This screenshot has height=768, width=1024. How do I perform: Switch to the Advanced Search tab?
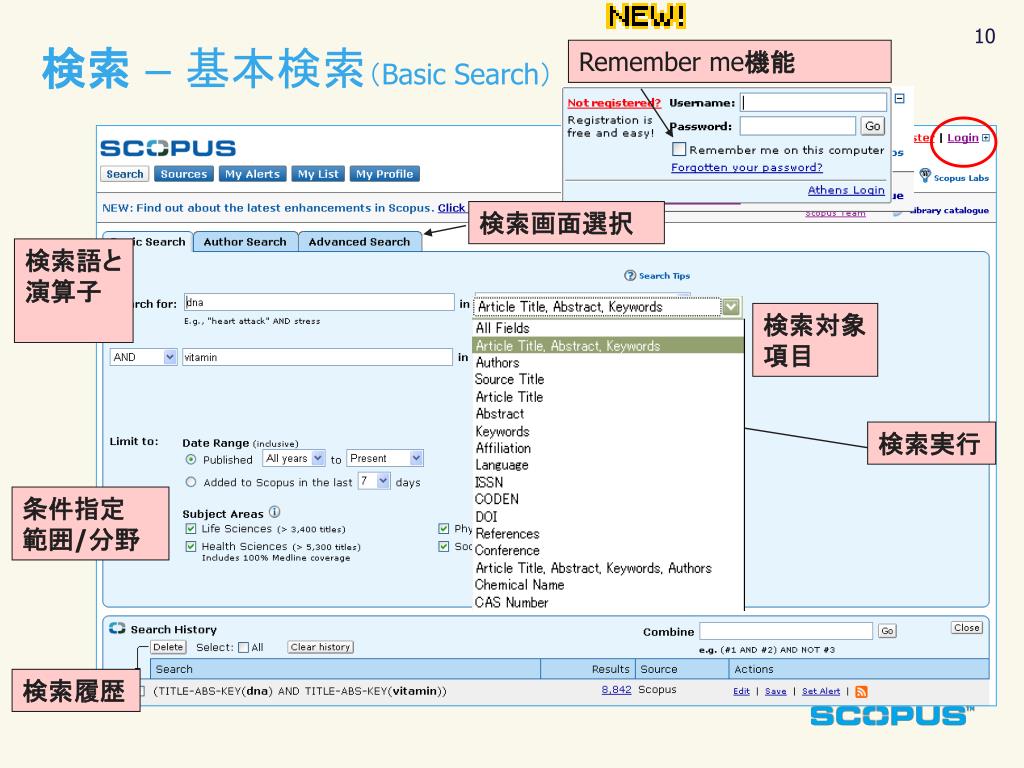pyautogui.click(x=359, y=242)
